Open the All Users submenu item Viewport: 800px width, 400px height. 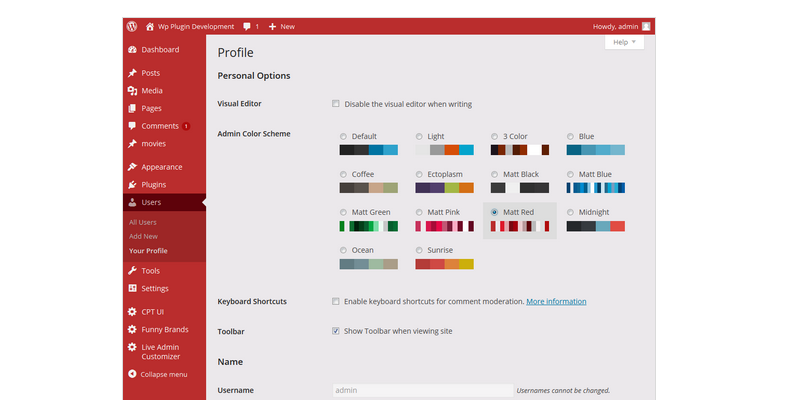(x=143, y=222)
